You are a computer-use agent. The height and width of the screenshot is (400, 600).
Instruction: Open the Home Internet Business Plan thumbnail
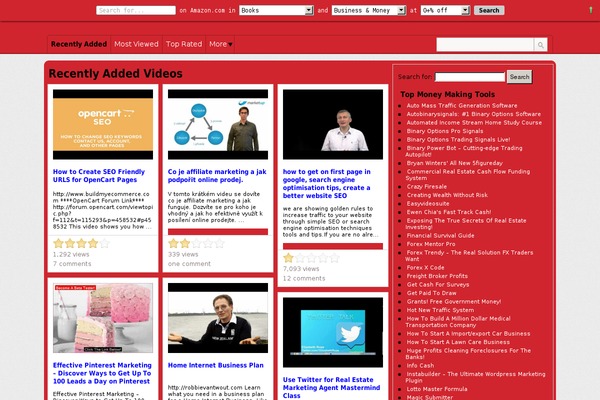(218, 318)
